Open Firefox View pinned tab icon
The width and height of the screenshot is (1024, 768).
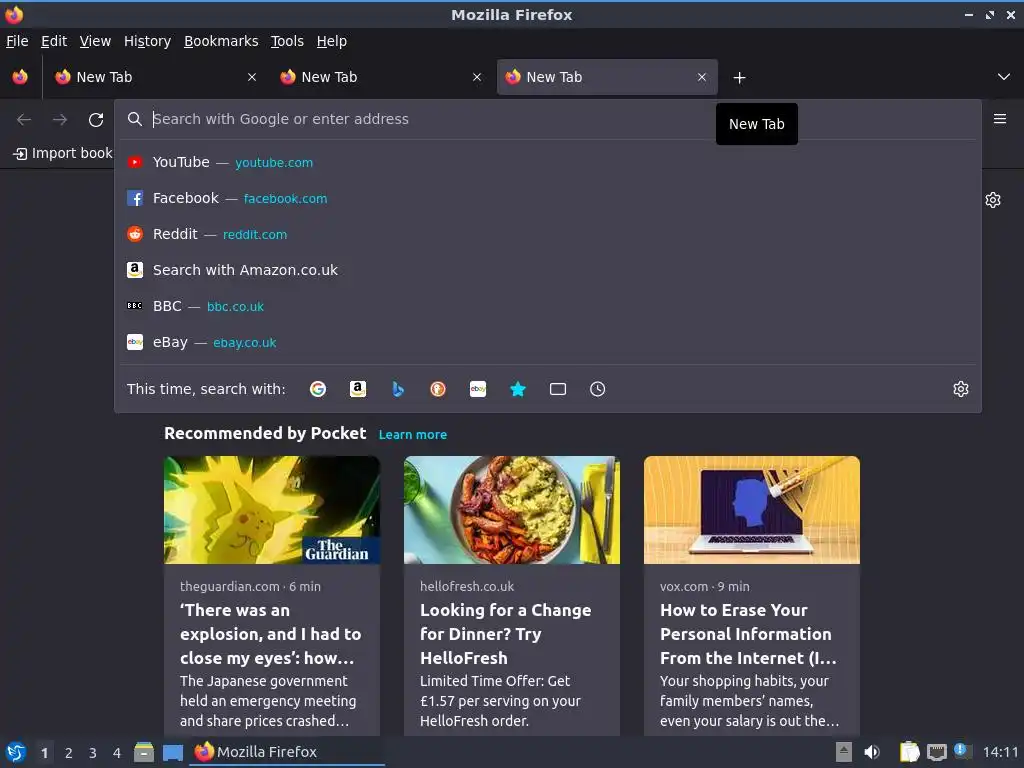click(20, 77)
